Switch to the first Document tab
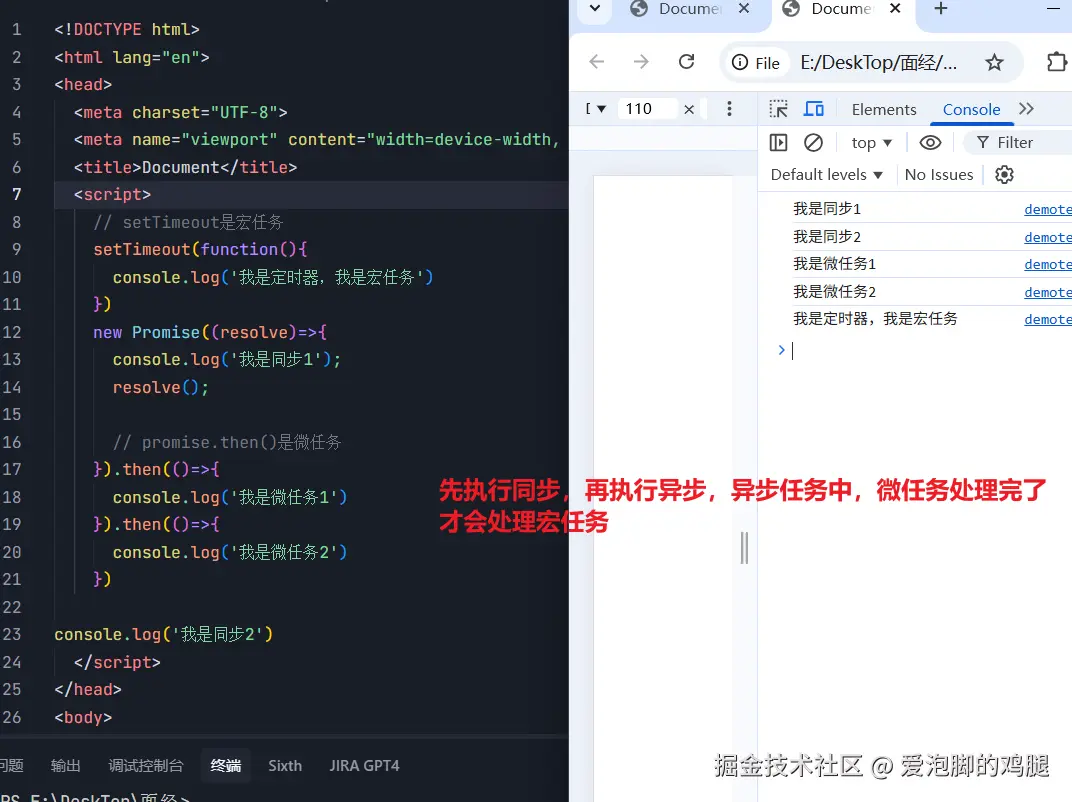Viewport: 1072px width, 802px height. [689, 9]
